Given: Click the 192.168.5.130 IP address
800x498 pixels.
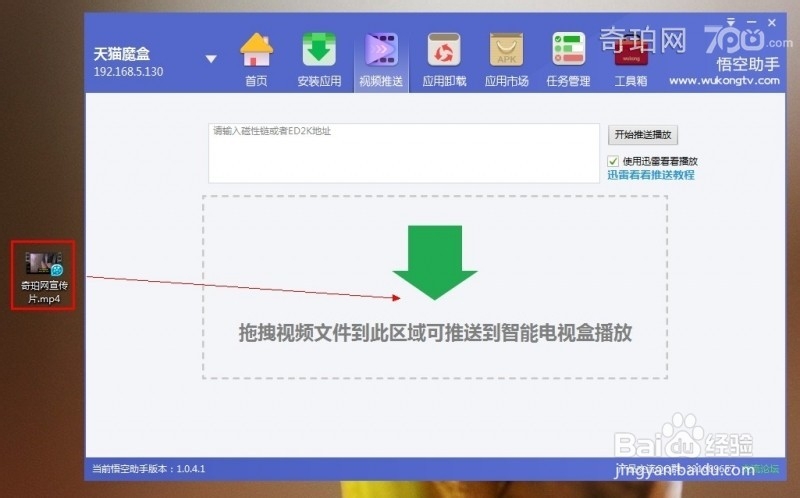Looking at the screenshot, I should click(128, 71).
